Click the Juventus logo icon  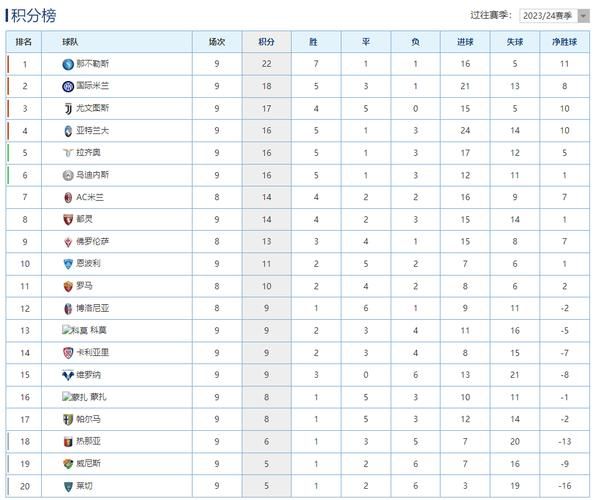pos(68,109)
